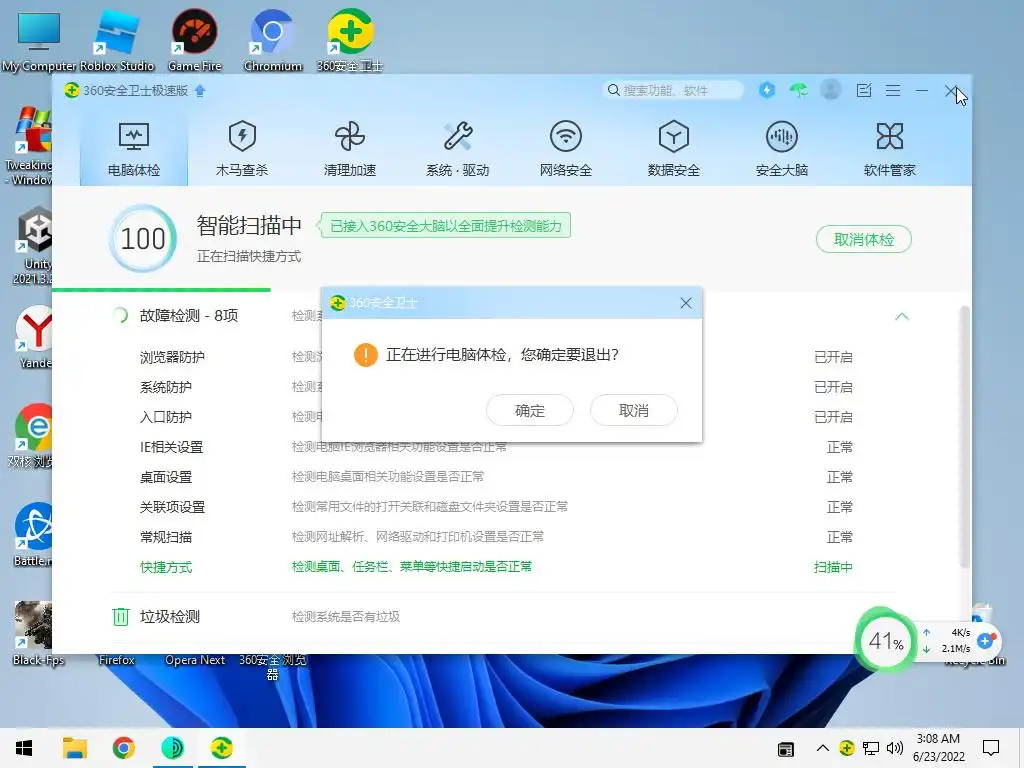
Task: Click the list vertical scrollbar
Action: [x=965, y=438]
